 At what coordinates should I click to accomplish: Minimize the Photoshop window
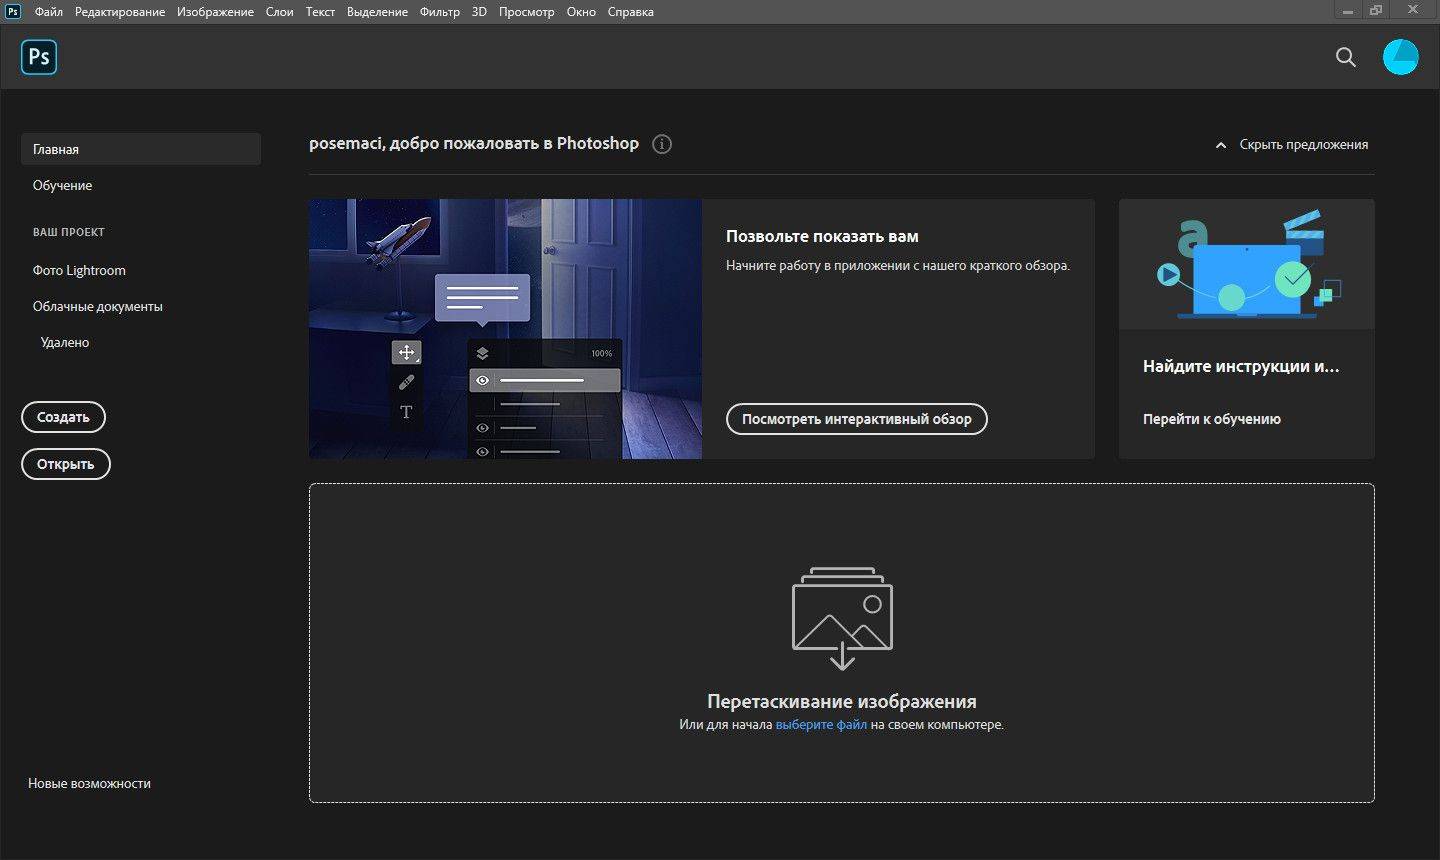coord(1348,10)
